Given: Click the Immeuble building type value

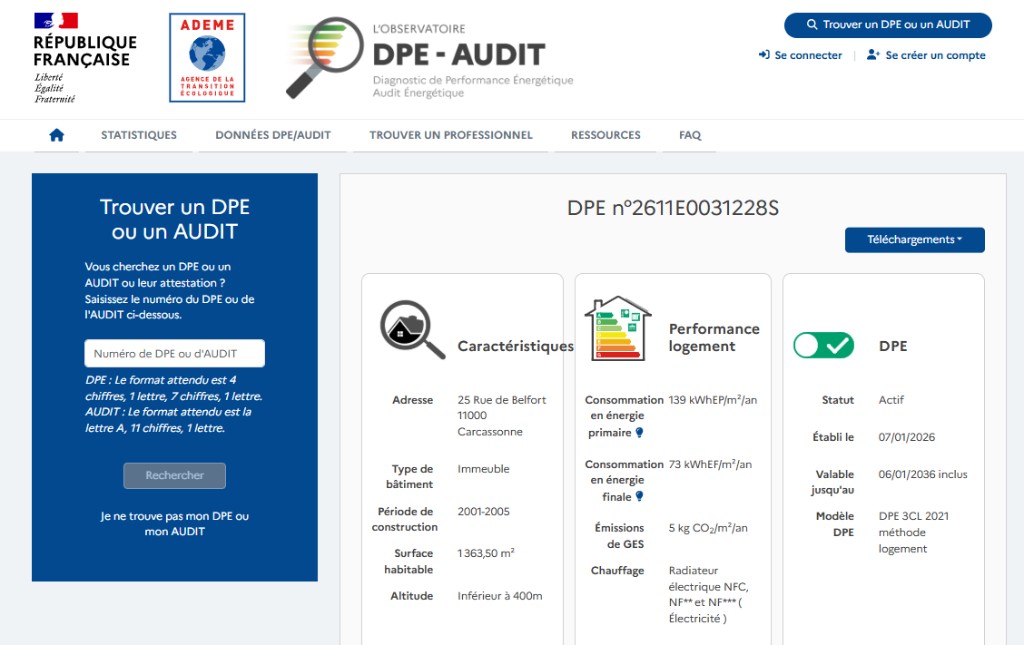Looking at the screenshot, I should pos(483,469).
